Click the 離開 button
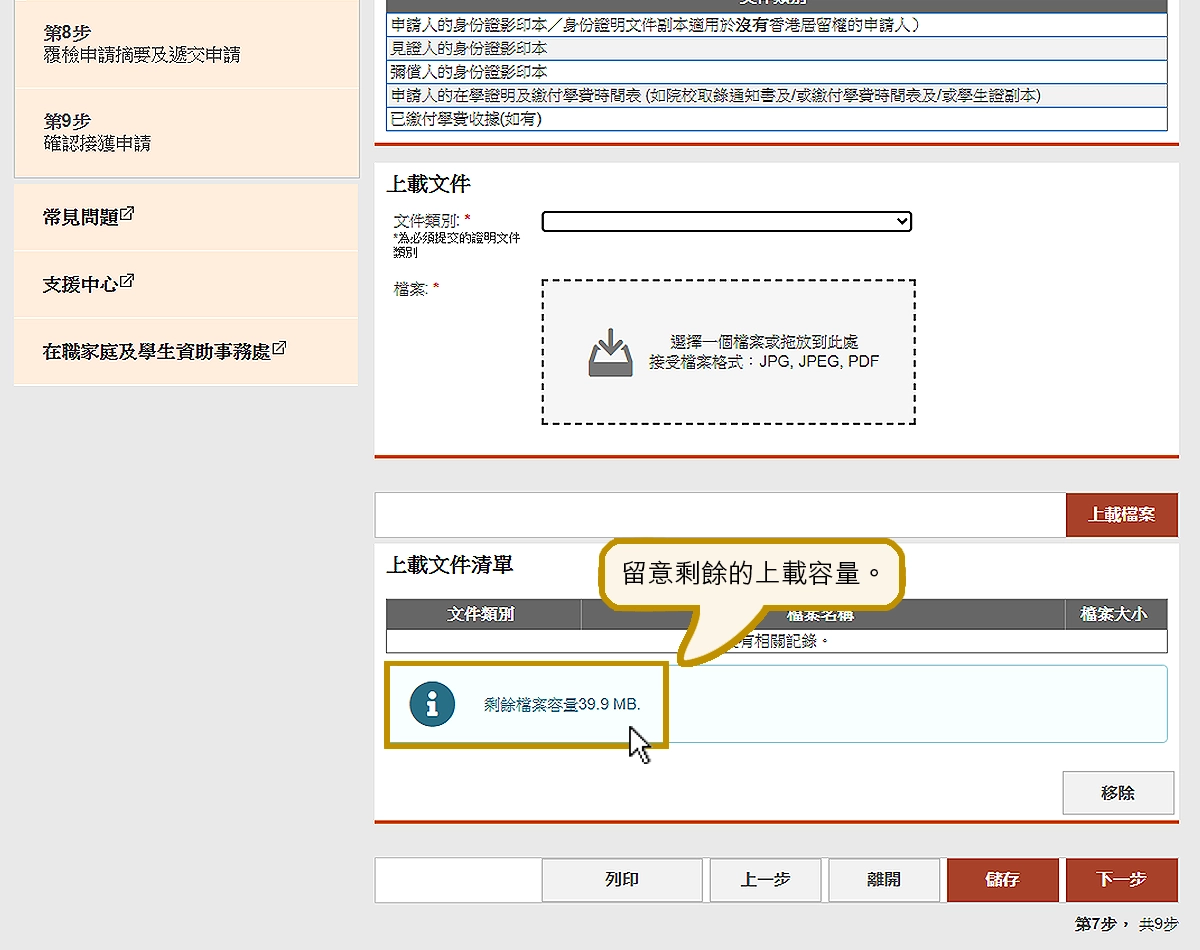This screenshot has height=950, width=1200. [x=884, y=880]
